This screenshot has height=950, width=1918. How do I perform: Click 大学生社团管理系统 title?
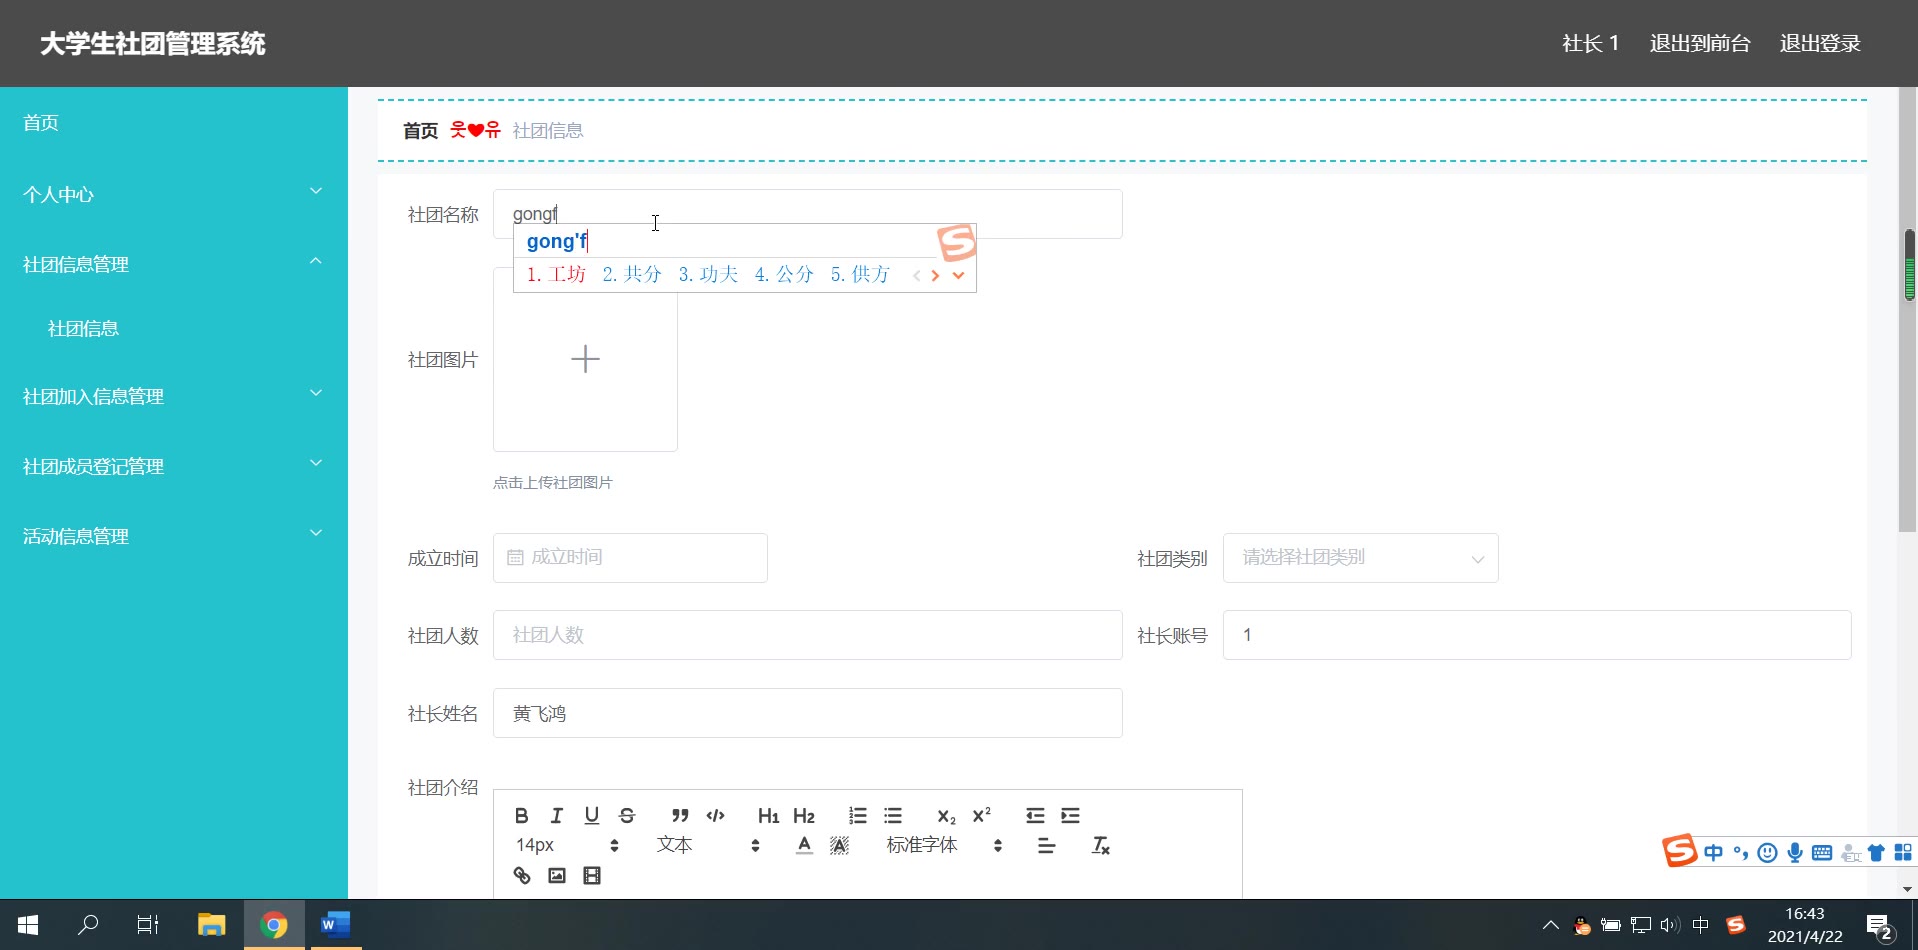point(153,43)
